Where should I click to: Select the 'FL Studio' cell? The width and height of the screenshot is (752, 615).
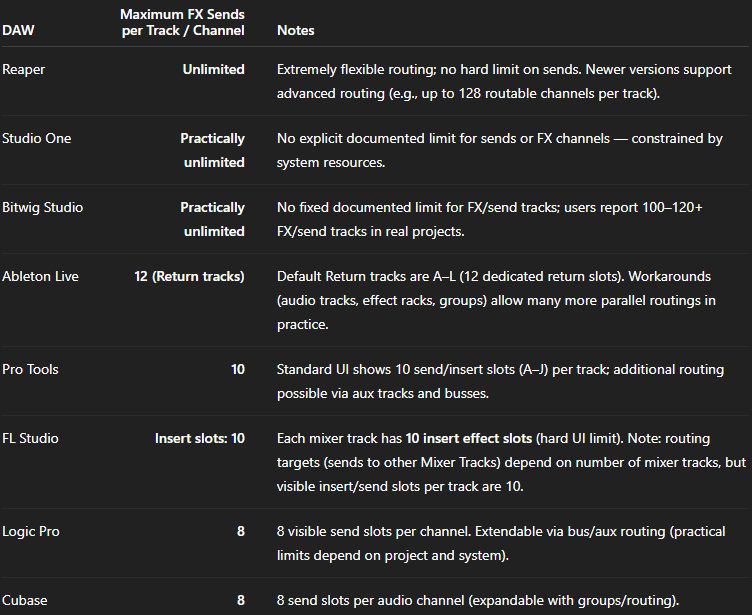[x=30, y=438]
